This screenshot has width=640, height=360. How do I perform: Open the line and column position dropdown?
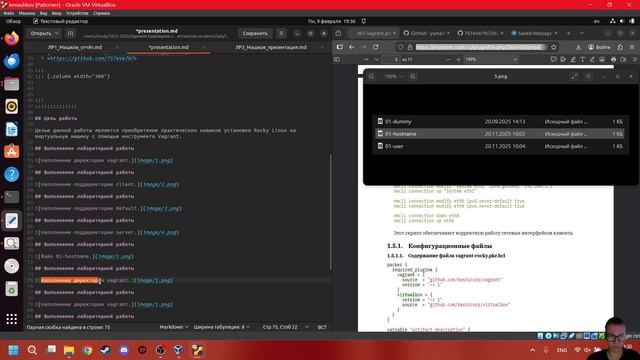286,327
